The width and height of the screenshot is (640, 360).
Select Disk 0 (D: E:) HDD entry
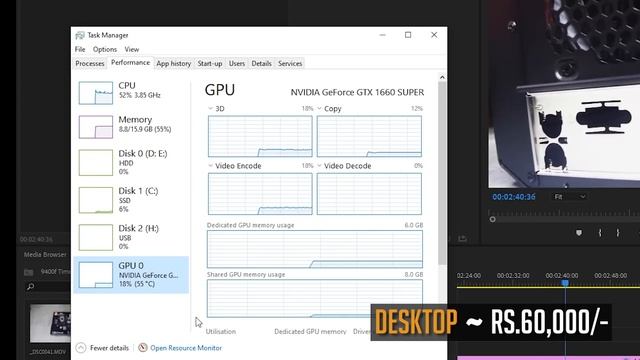pos(131,162)
